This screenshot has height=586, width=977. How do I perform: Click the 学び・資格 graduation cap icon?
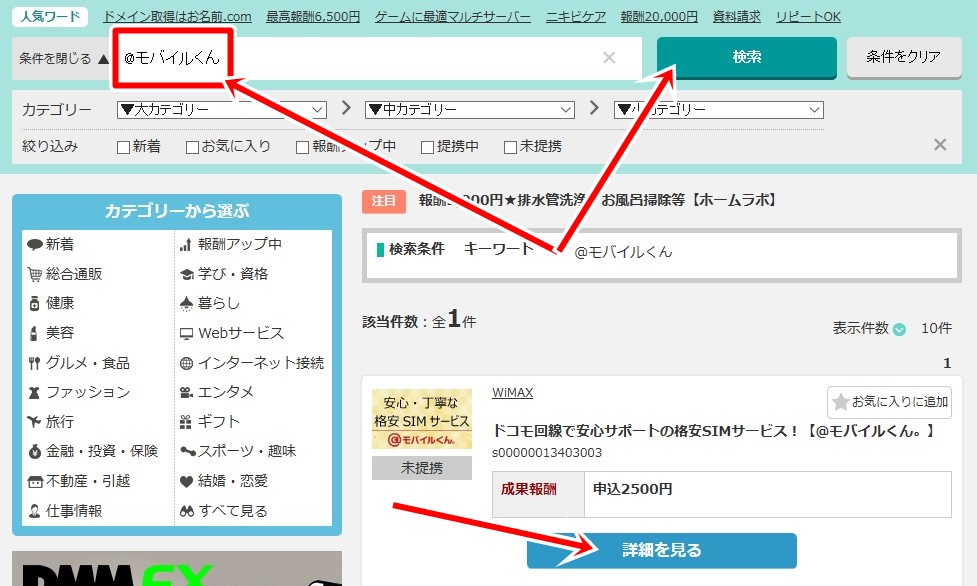(x=186, y=274)
